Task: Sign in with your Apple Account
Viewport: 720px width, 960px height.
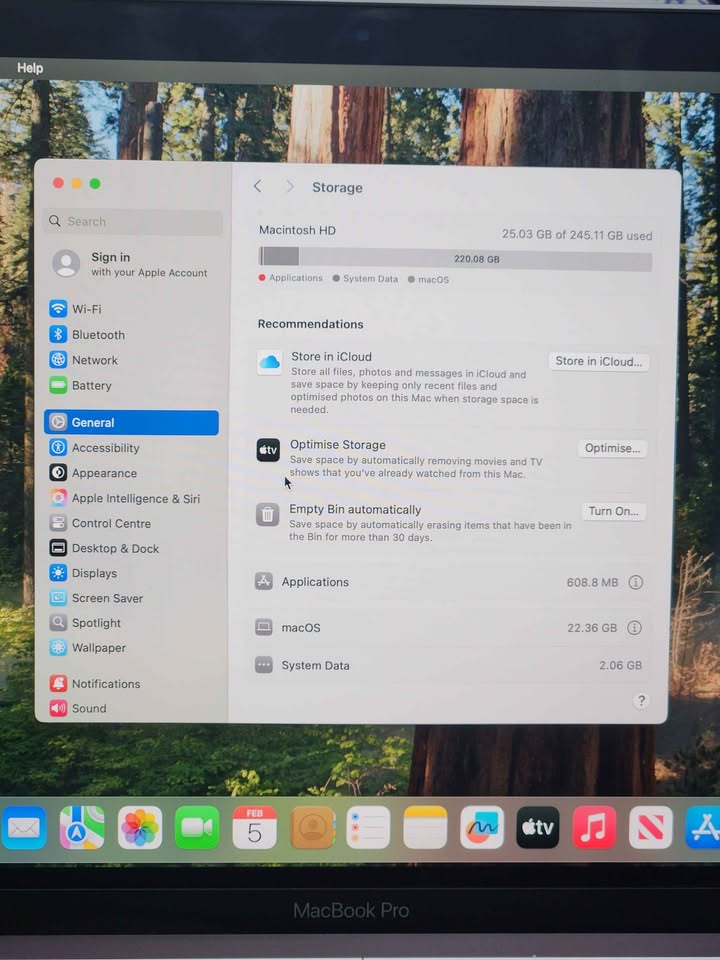Action: [x=130, y=264]
